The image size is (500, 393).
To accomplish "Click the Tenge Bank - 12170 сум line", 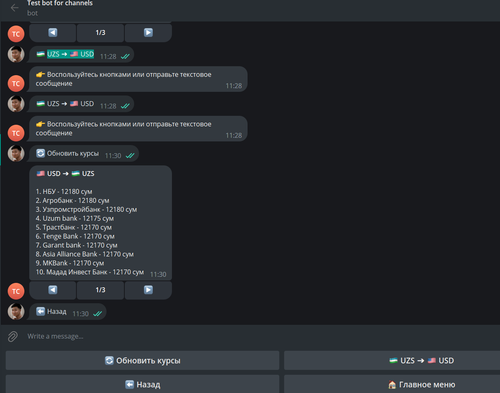I will point(75,236).
